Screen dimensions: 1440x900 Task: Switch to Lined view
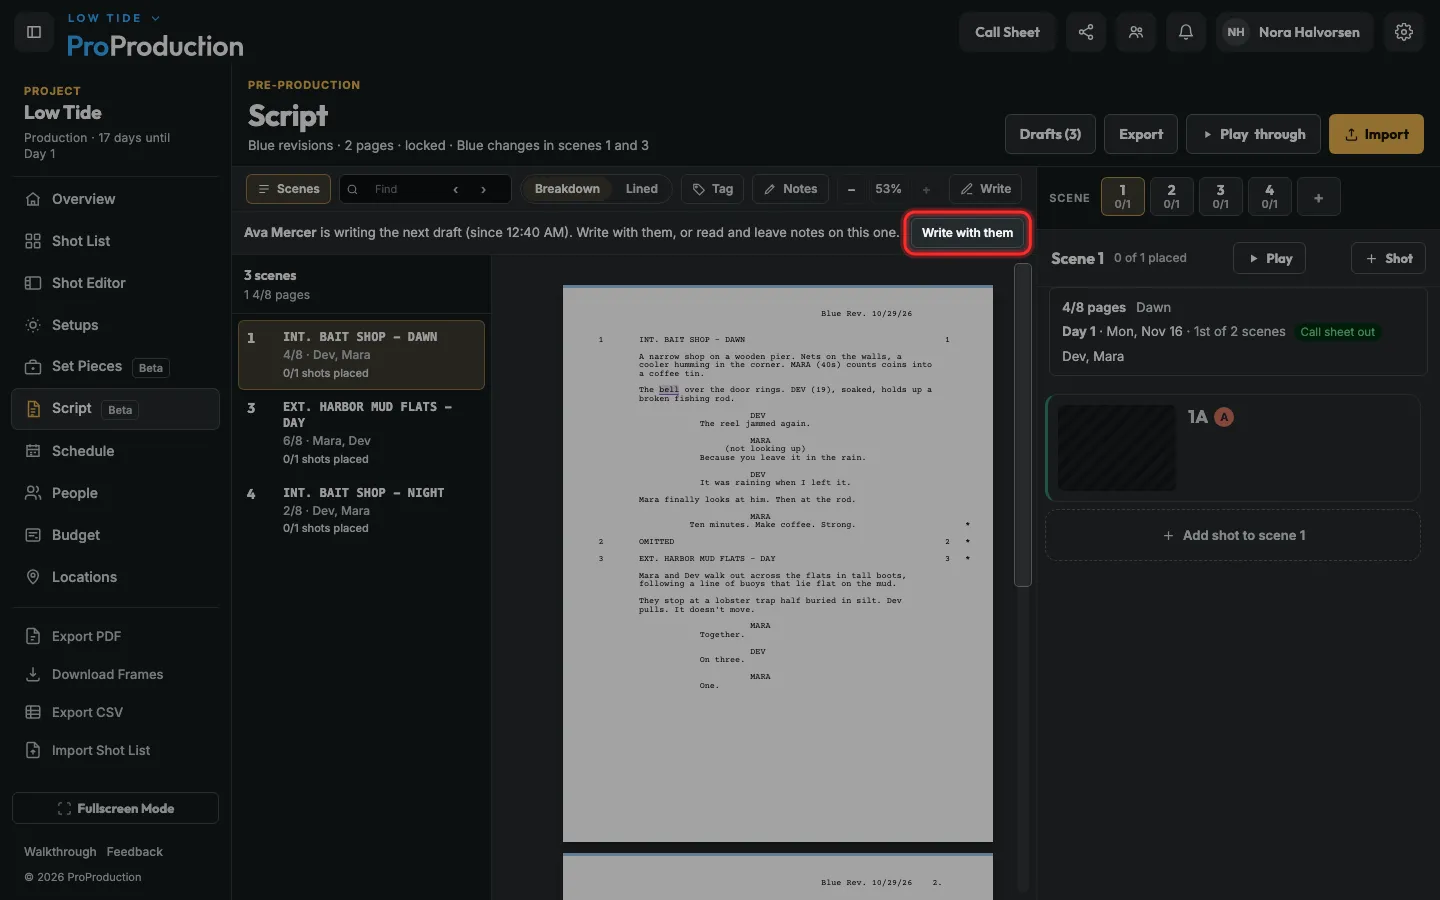click(642, 189)
